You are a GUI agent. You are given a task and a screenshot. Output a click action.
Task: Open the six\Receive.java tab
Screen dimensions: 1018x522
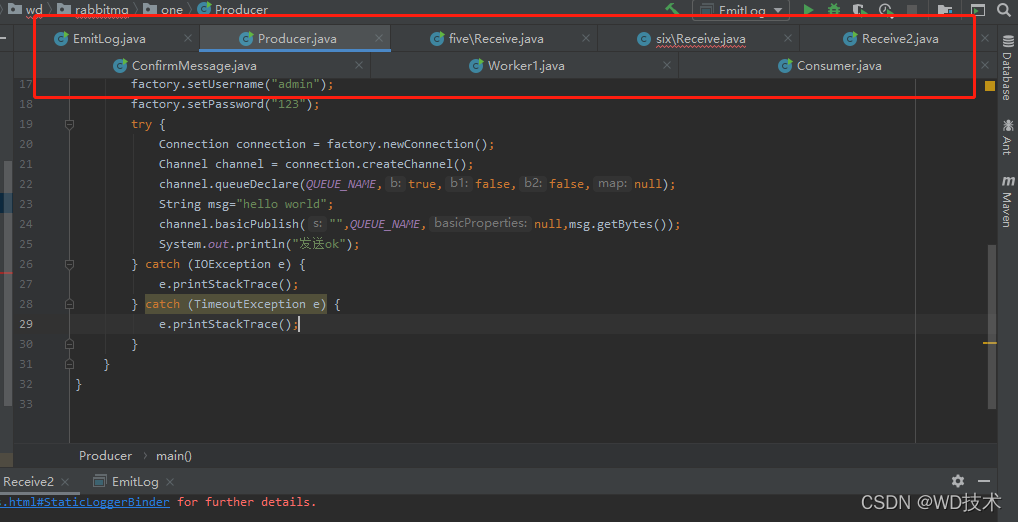[700, 39]
